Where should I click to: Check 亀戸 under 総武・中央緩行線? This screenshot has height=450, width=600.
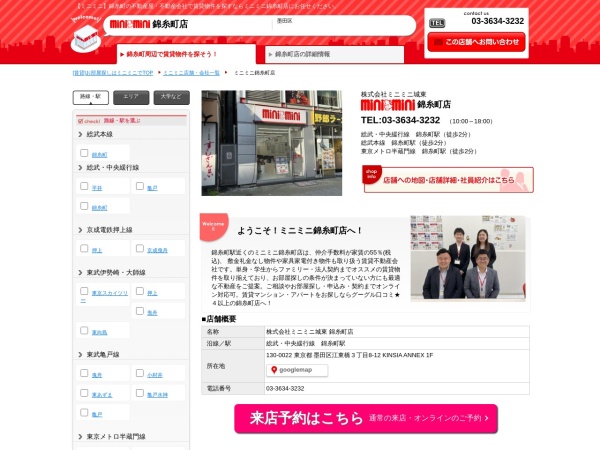tap(140, 186)
